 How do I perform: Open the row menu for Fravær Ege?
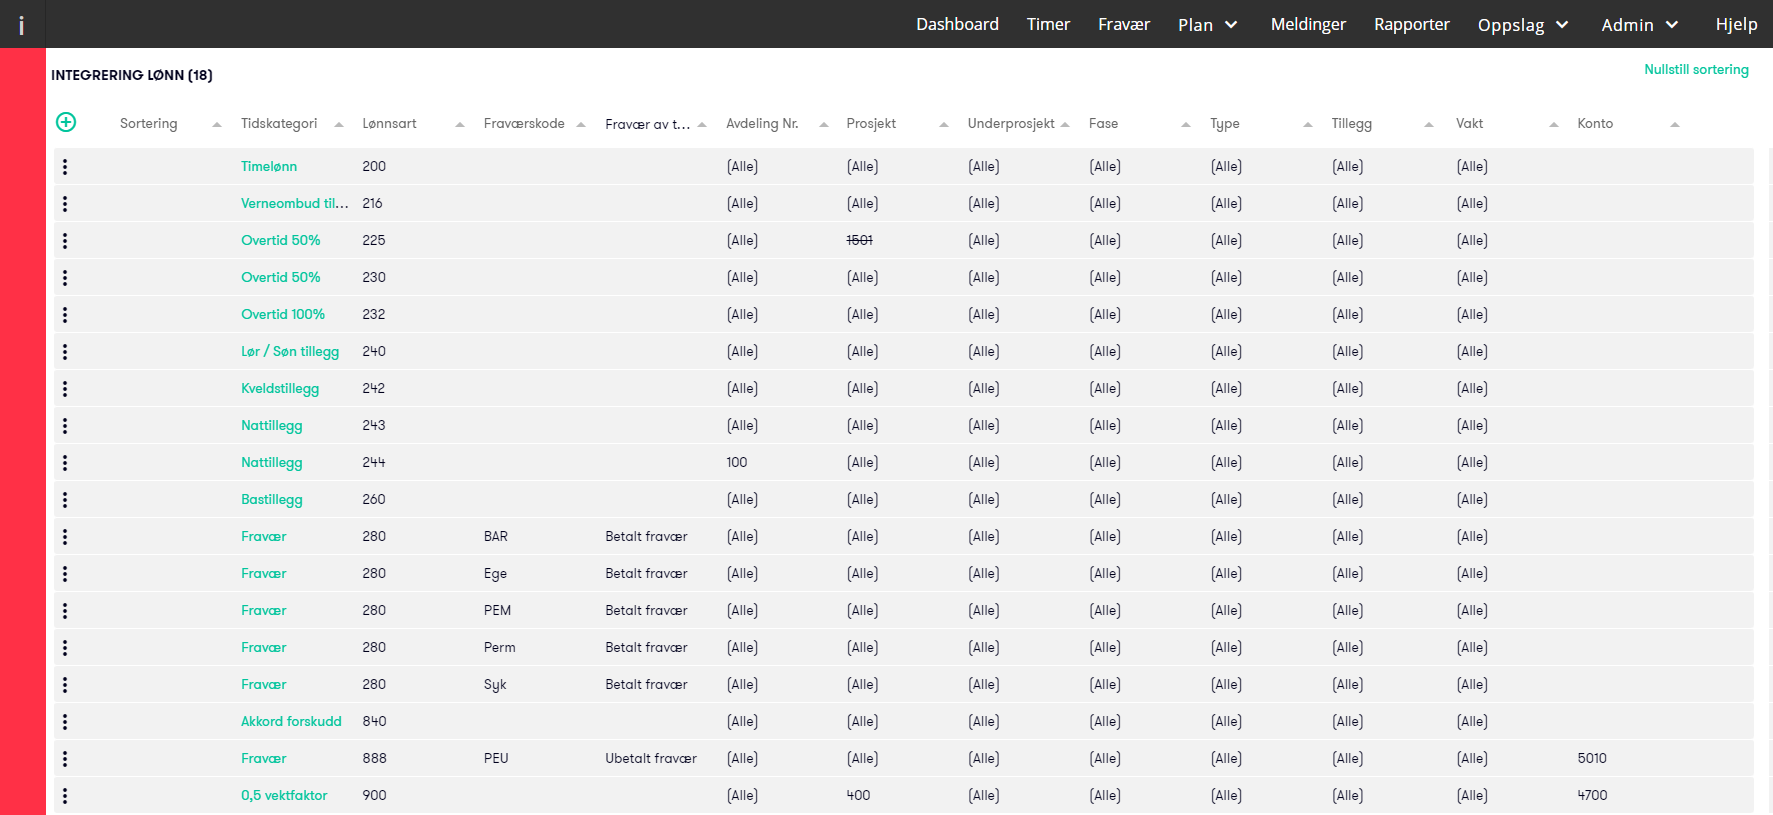point(65,574)
